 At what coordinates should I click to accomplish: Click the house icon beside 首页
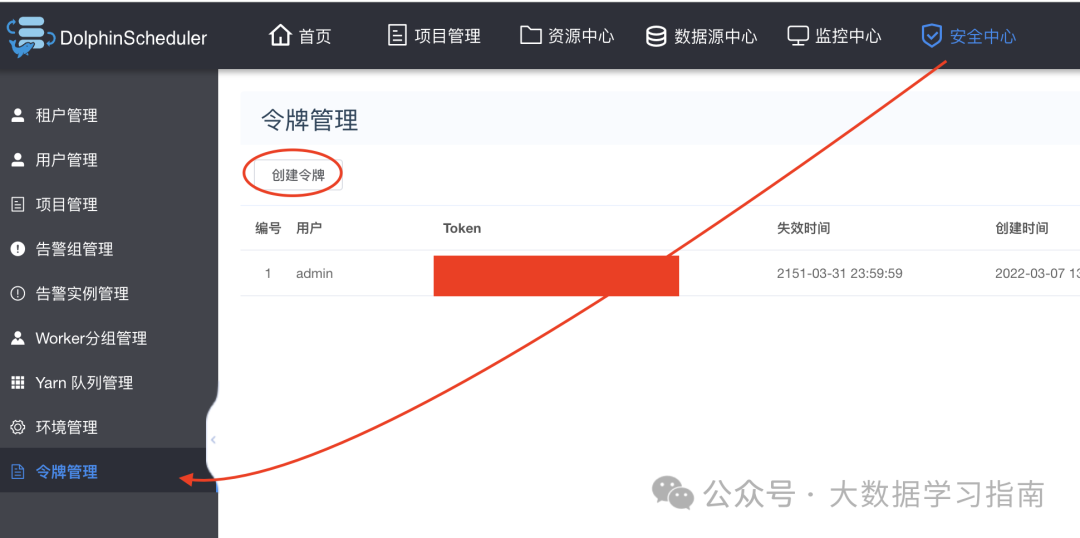[x=280, y=35]
